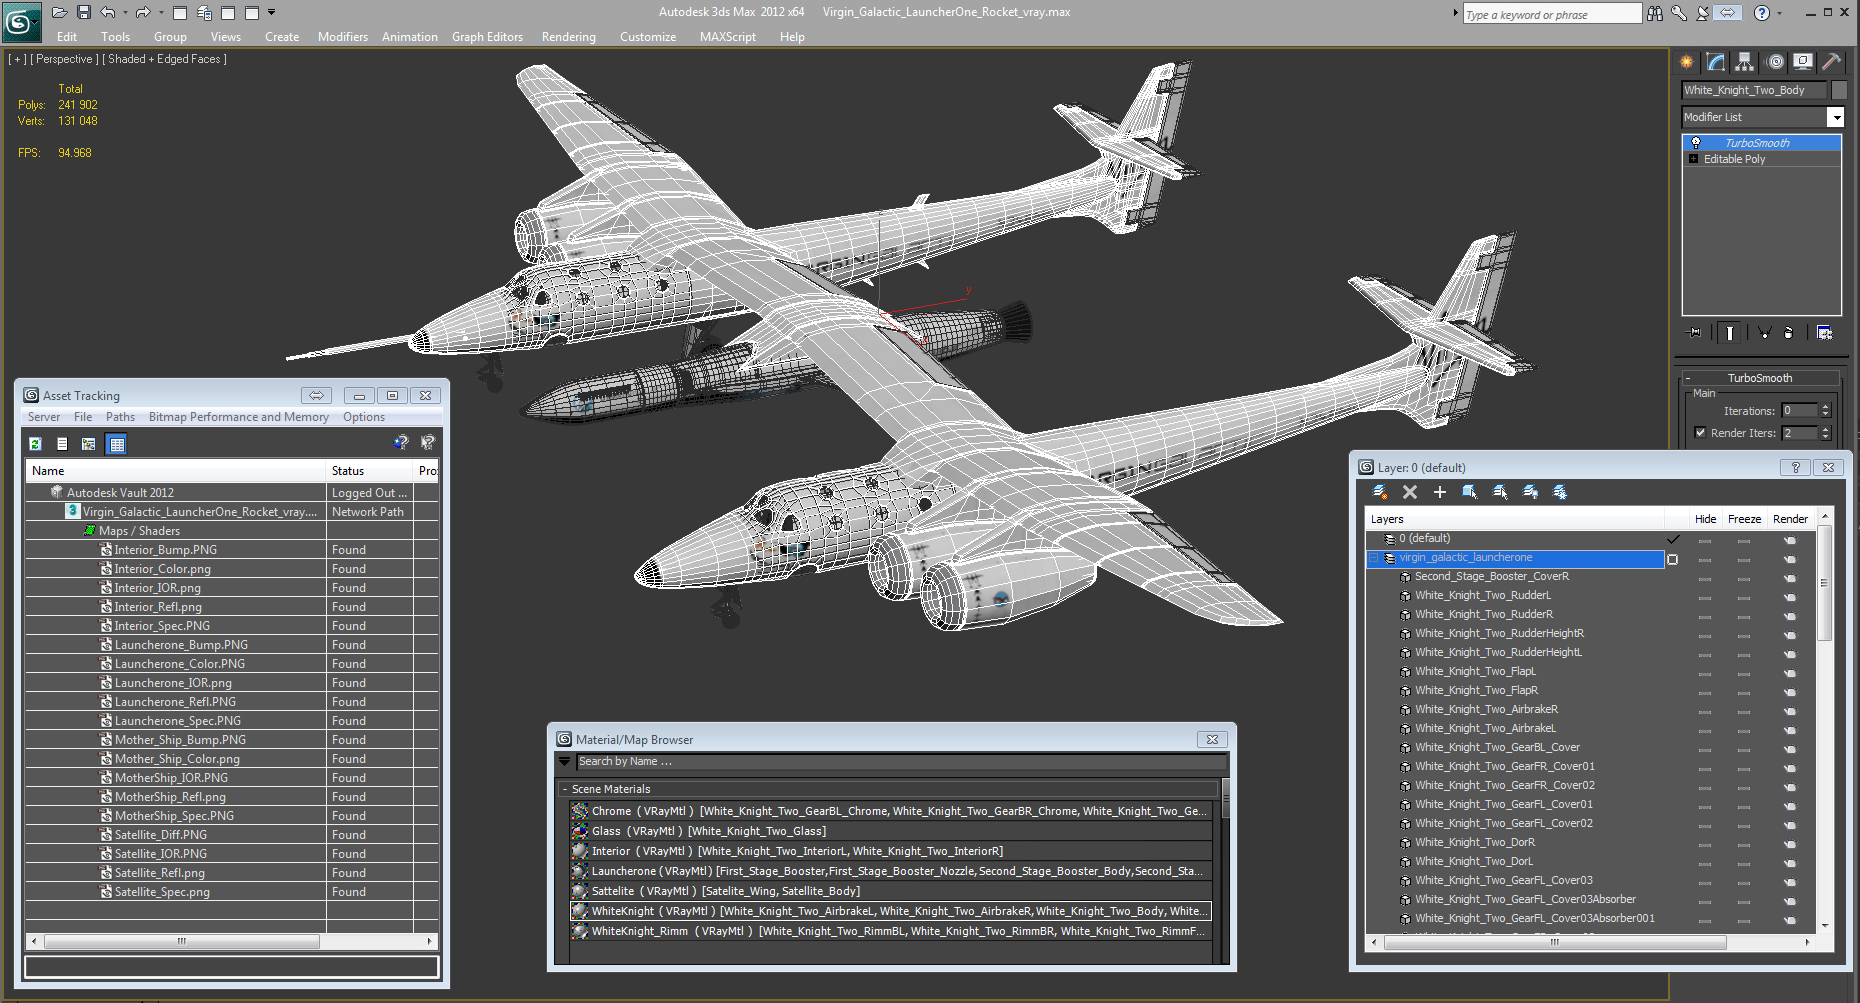The width and height of the screenshot is (1860, 1003).
Task: Open the Motion command panel tab
Action: pos(1775,62)
